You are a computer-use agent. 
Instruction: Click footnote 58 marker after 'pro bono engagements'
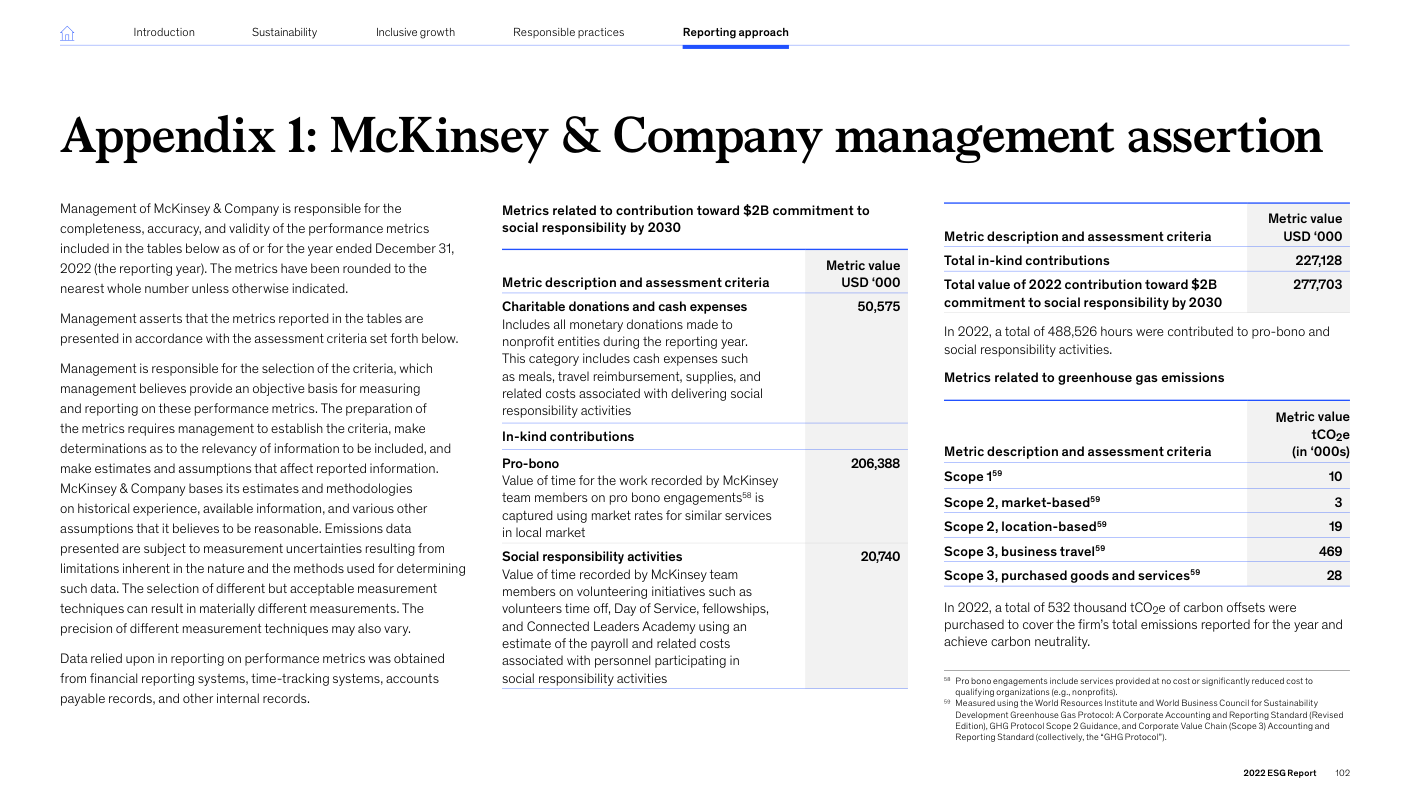[x=746, y=495]
